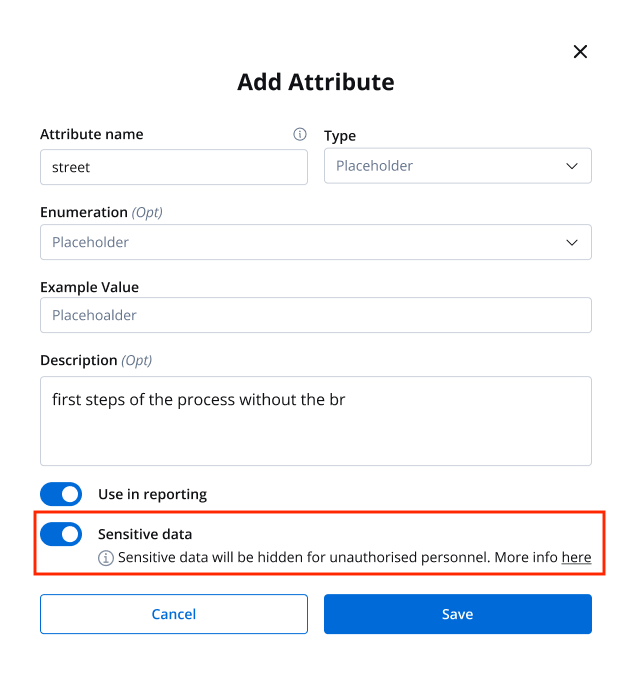The image size is (632, 675).
Task: Click the info icon before Sensitive data note
Action: coord(105,558)
